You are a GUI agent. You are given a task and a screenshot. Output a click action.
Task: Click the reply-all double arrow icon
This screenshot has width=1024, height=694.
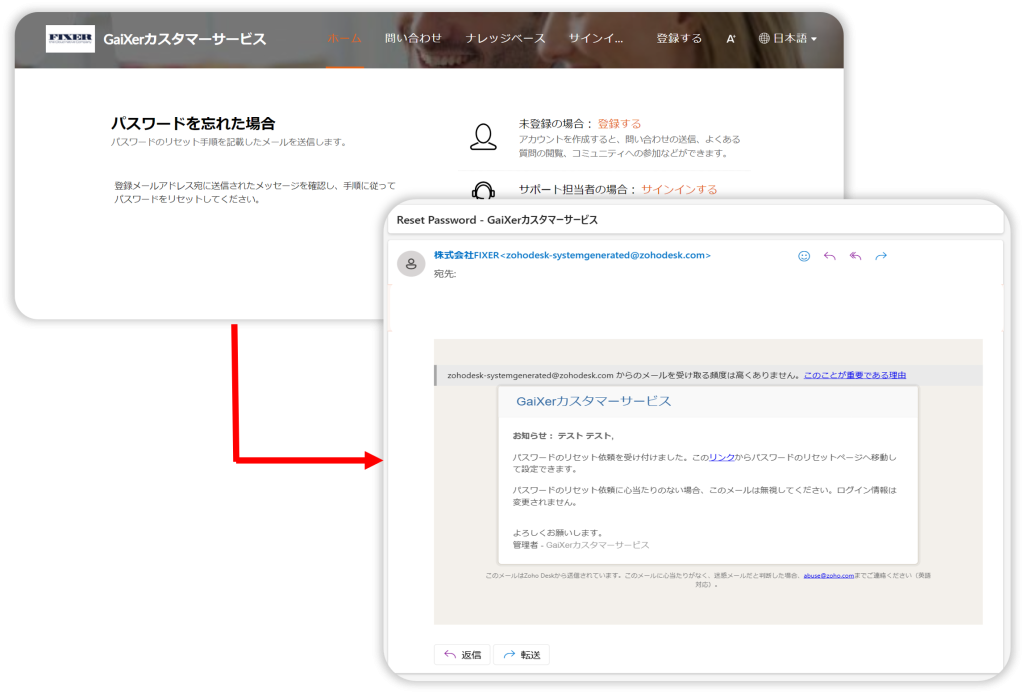pyautogui.click(x=855, y=256)
